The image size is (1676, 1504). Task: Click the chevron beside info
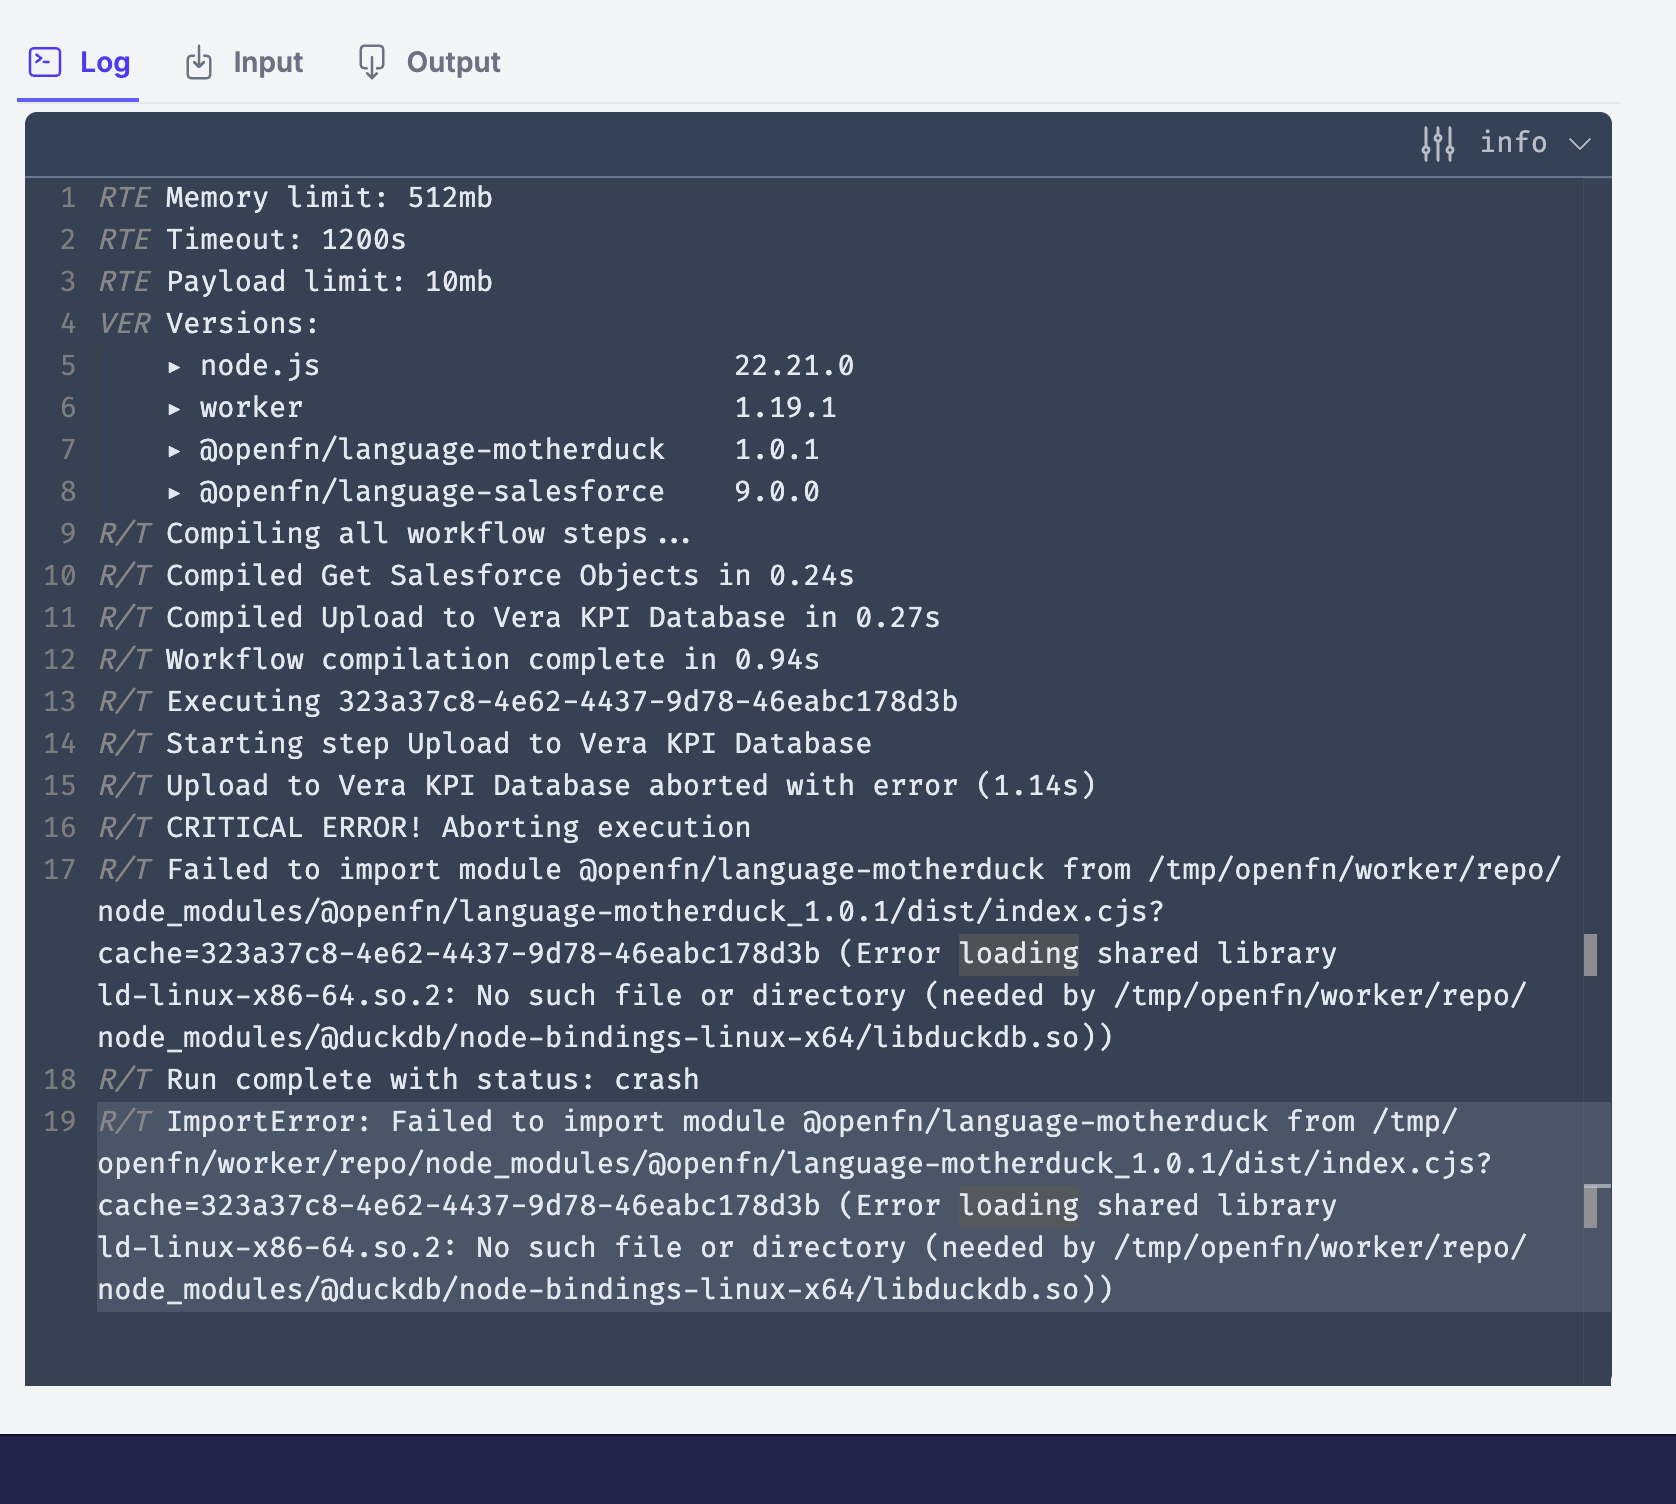point(1580,144)
